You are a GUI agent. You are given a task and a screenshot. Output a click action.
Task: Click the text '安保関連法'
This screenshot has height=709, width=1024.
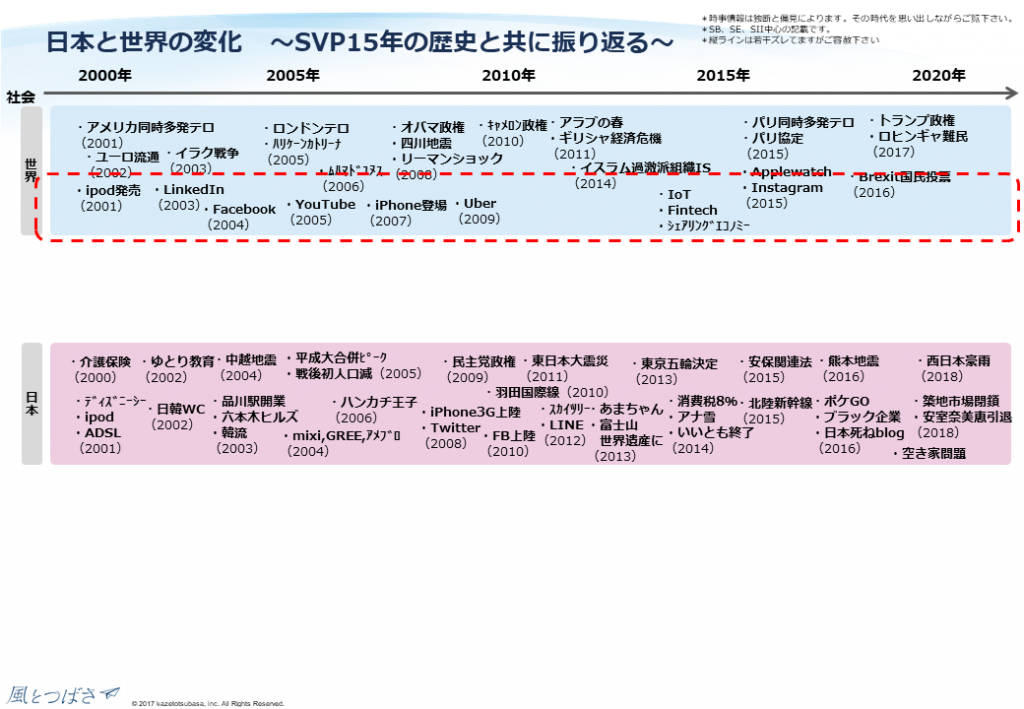click(x=780, y=362)
